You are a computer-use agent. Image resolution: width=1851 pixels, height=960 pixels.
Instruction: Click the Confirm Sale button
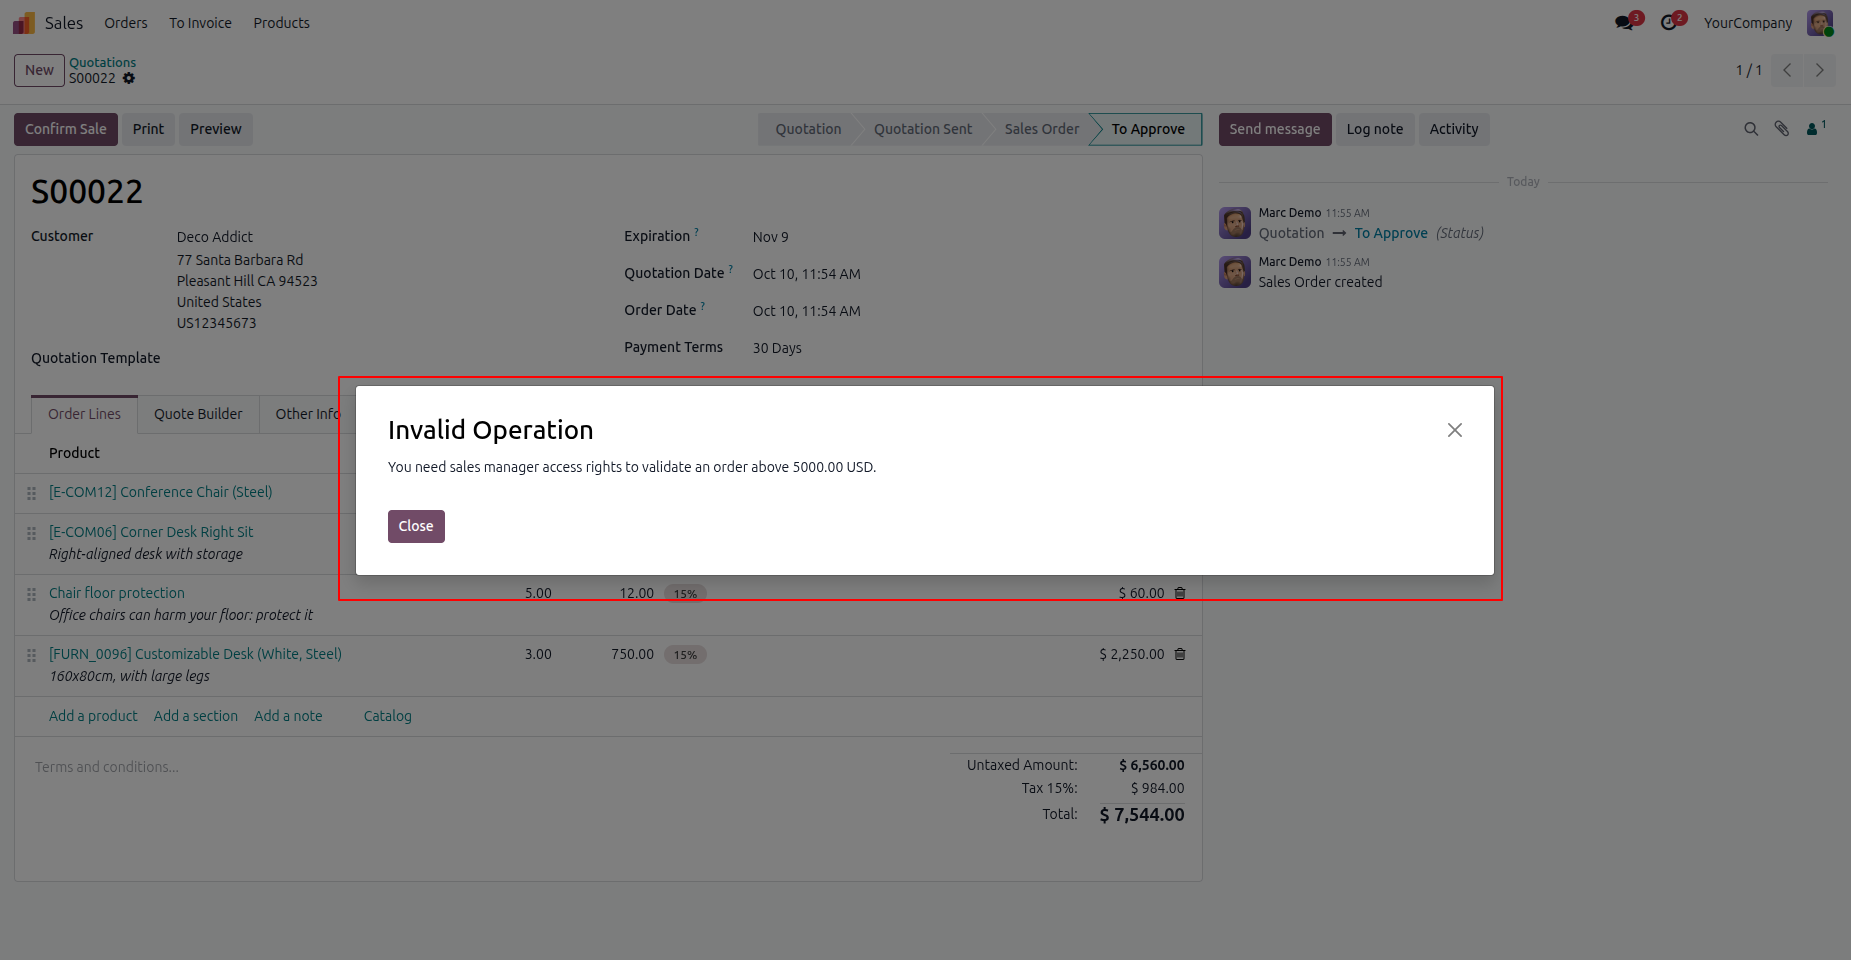point(66,129)
